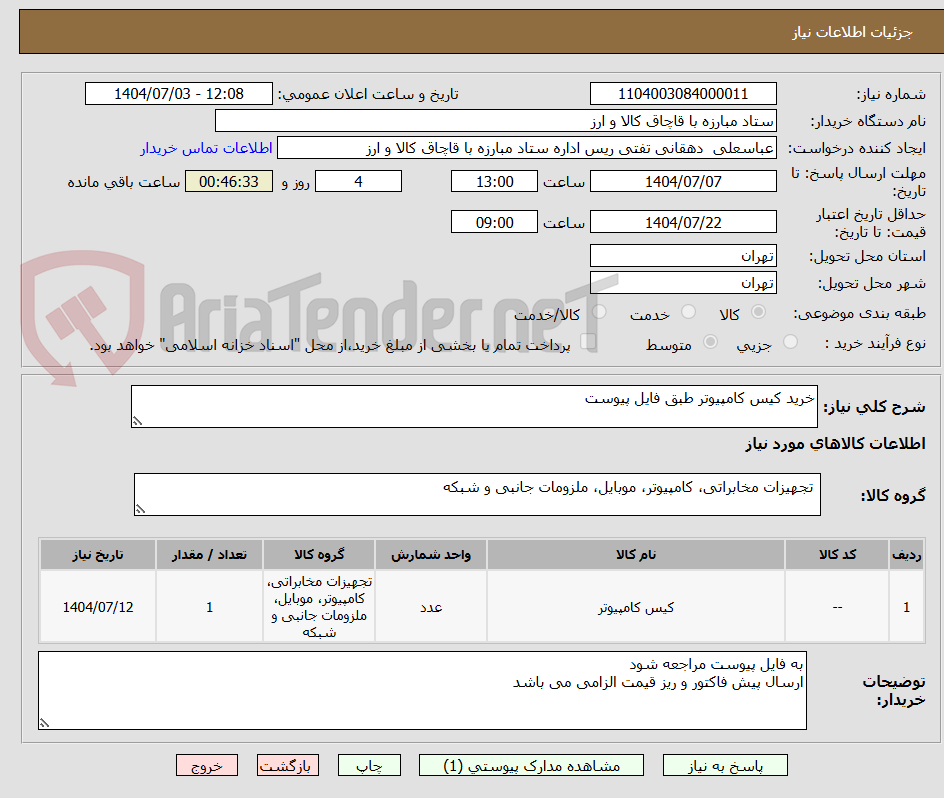Click need number field 1104003084000011
The width and height of the screenshot is (944, 798).
683,93
